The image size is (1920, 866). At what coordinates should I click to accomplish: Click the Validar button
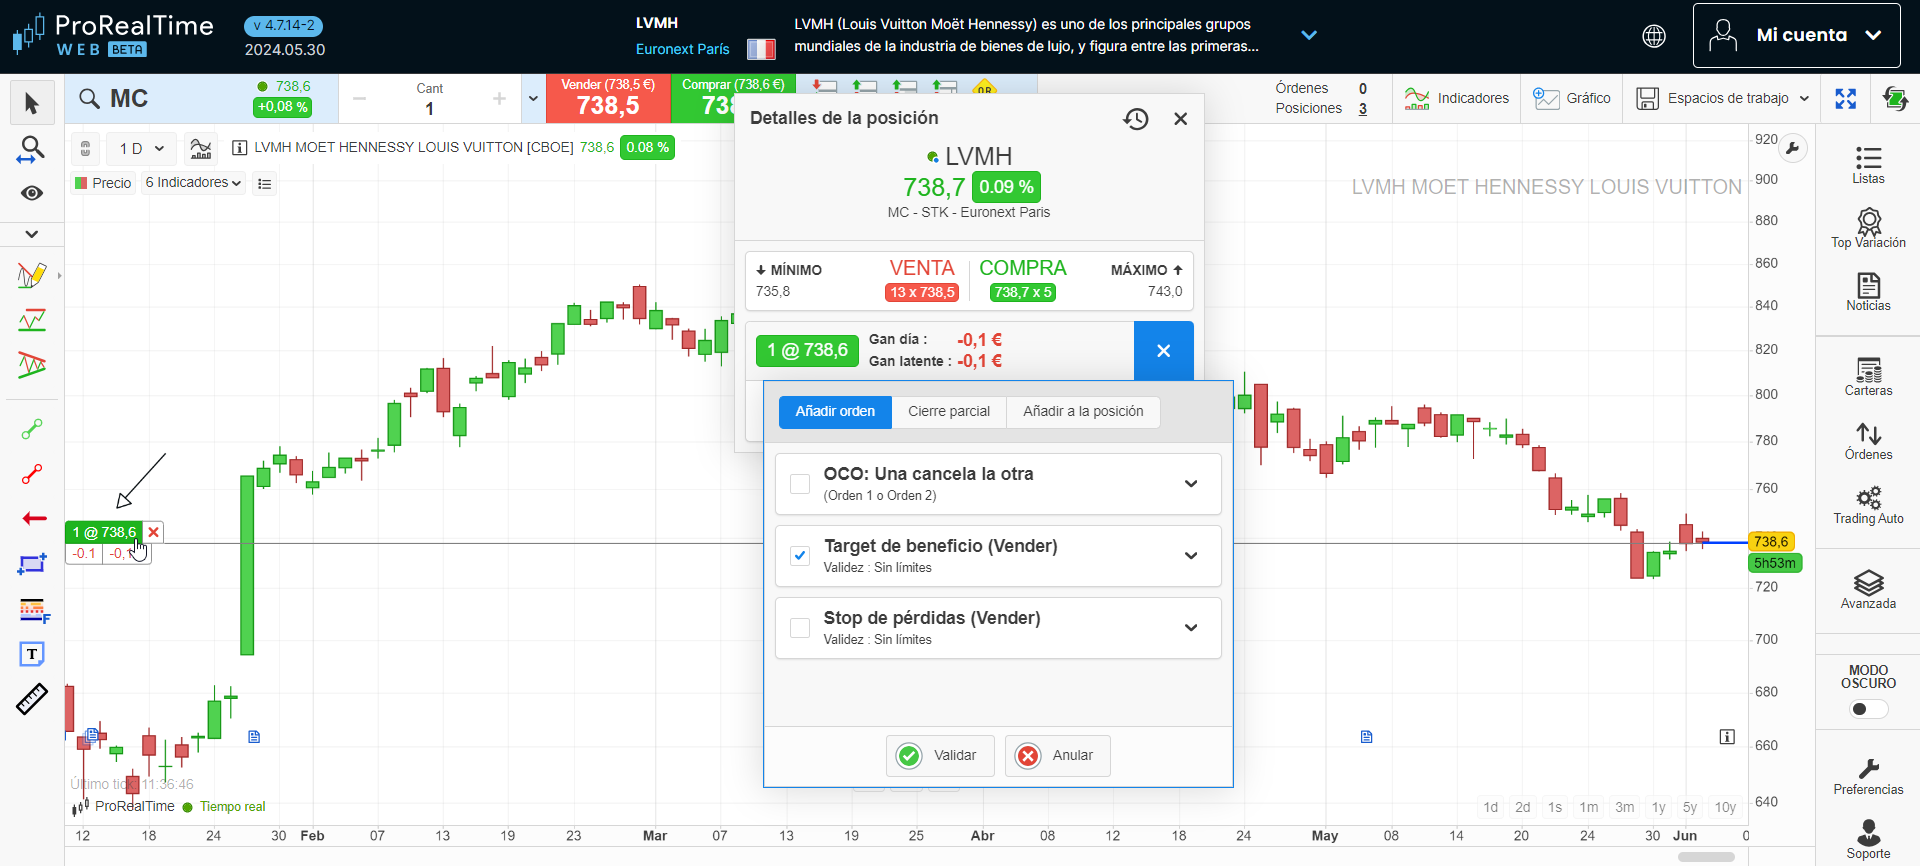click(x=940, y=756)
